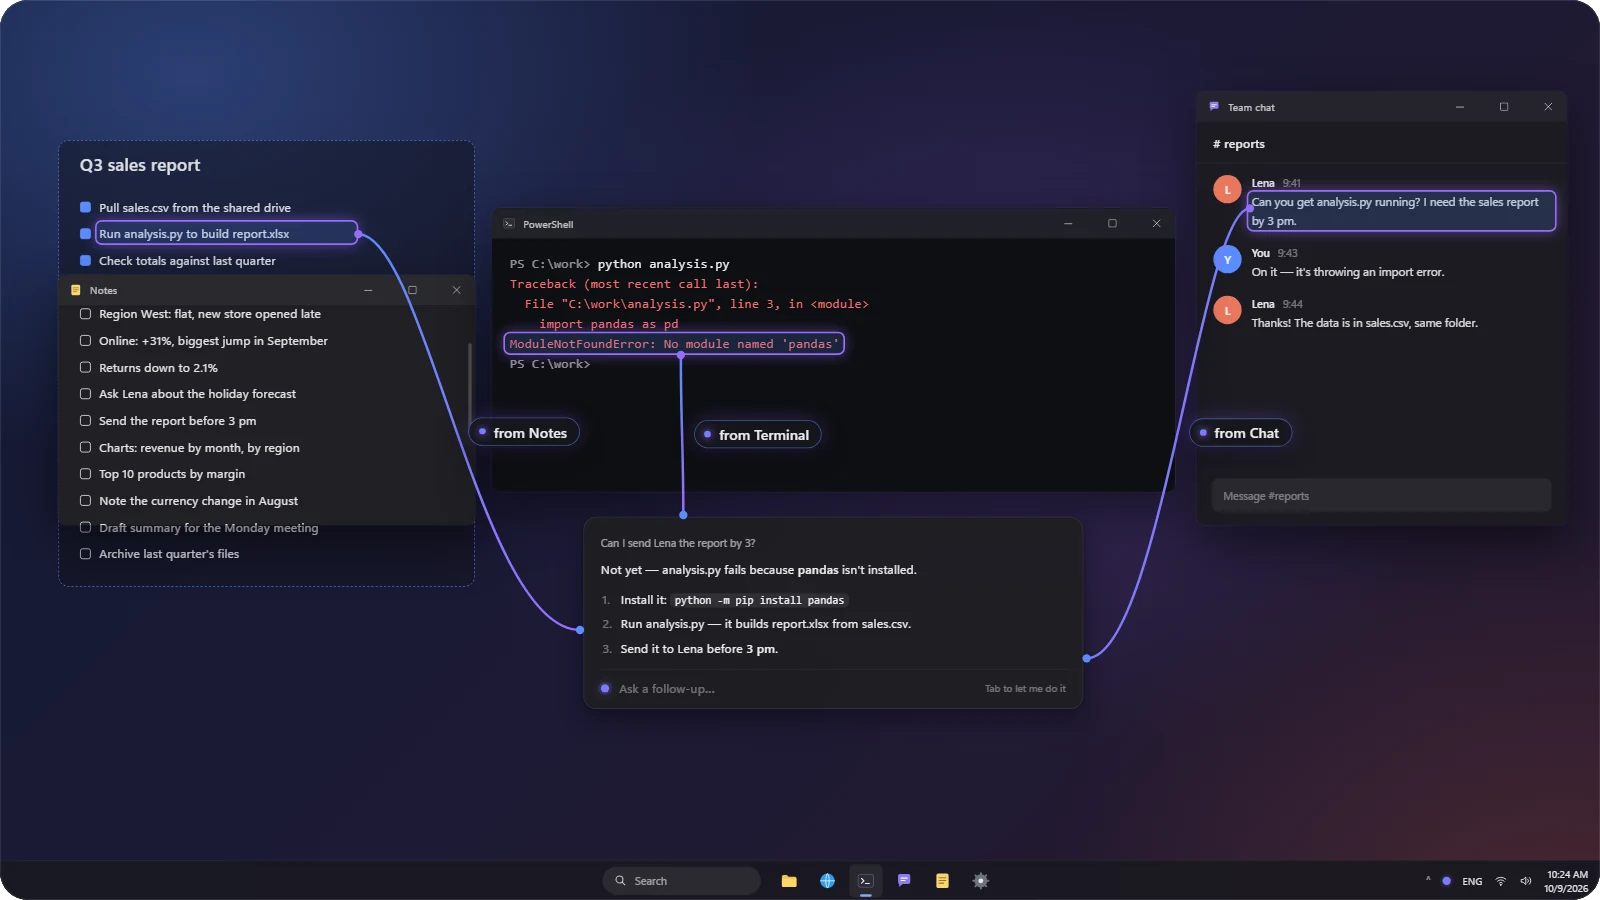Click the Notes window title bar icon
Image resolution: width=1600 pixels, height=900 pixels.
[76, 290]
